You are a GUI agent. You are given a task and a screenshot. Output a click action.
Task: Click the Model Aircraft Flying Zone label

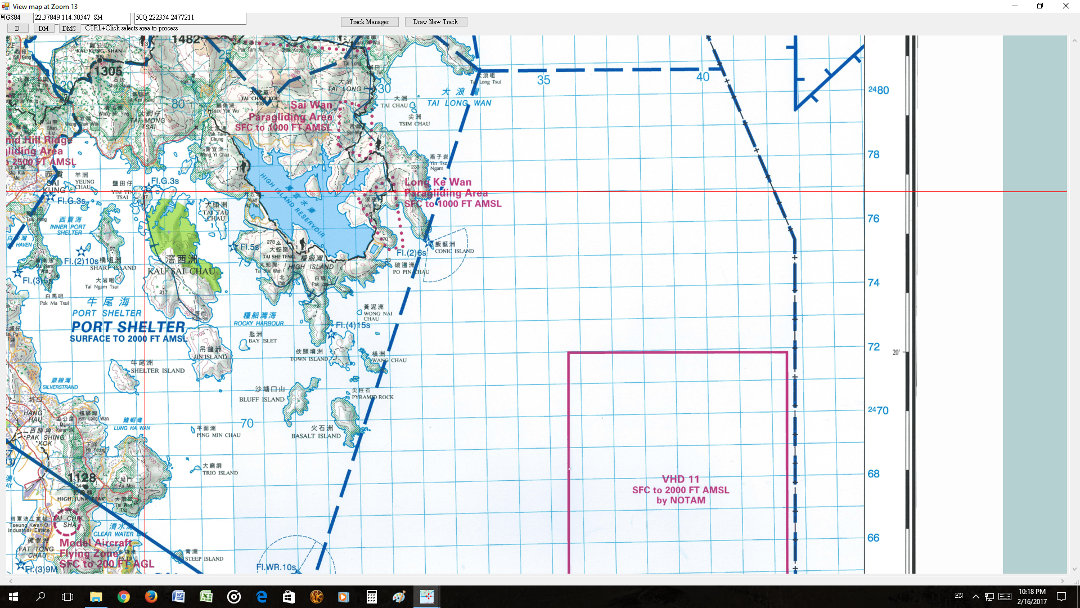(x=105, y=553)
